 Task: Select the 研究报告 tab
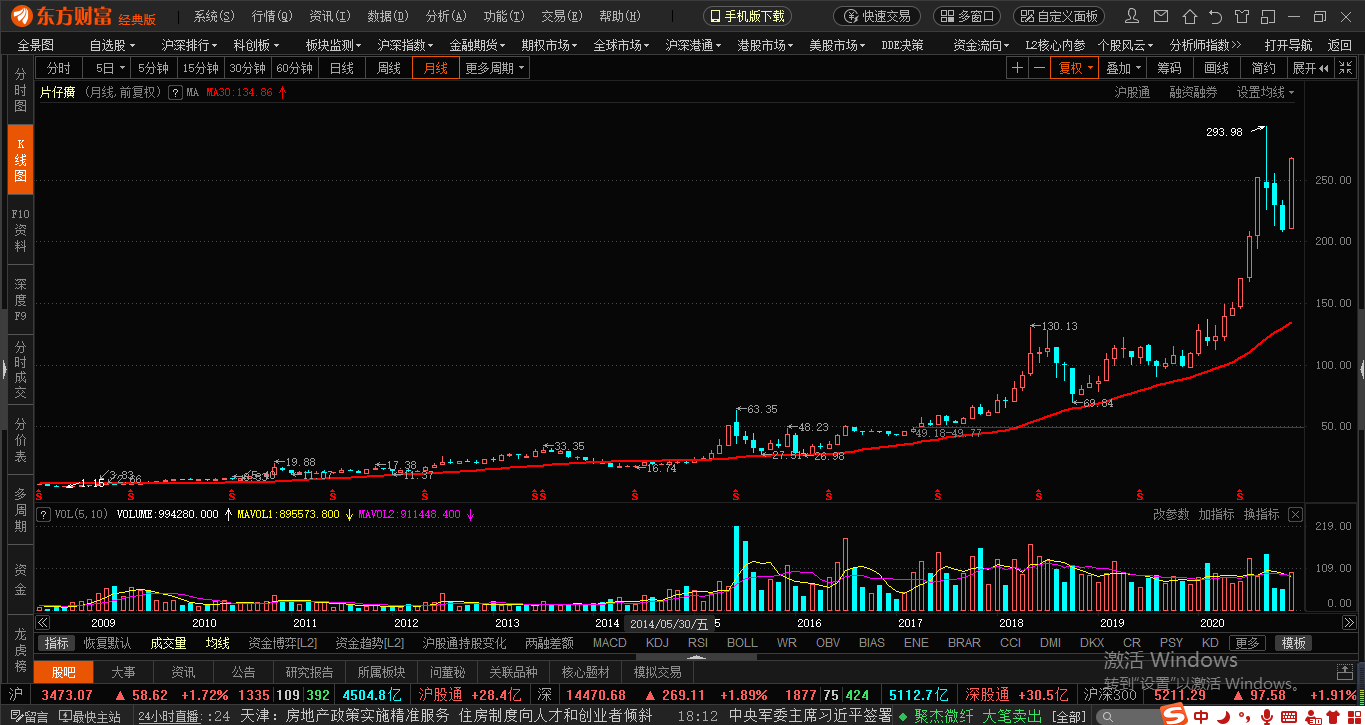click(x=310, y=672)
